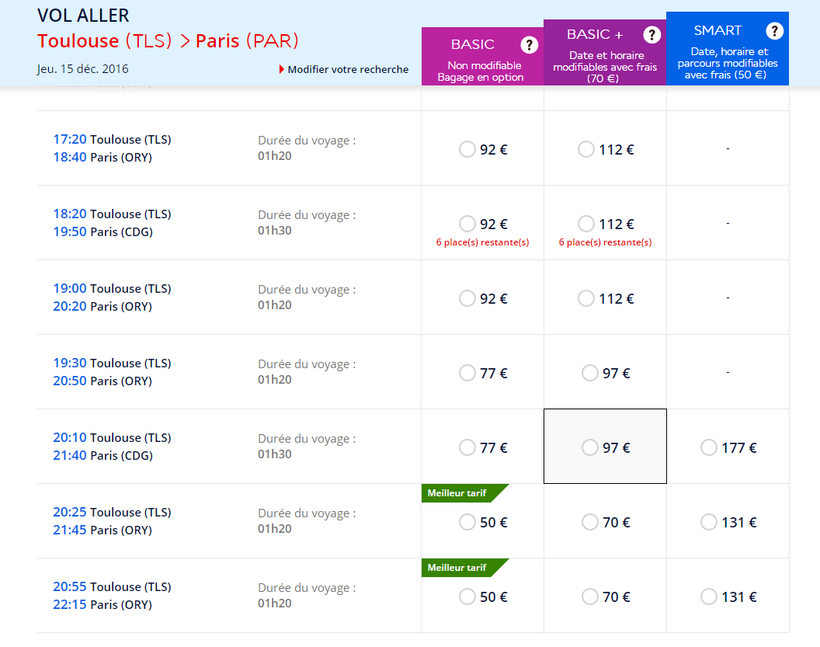Choose the 131 € SMART fare for the 20:25 flight
The width and height of the screenshot is (820, 647).
click(709, 522)
